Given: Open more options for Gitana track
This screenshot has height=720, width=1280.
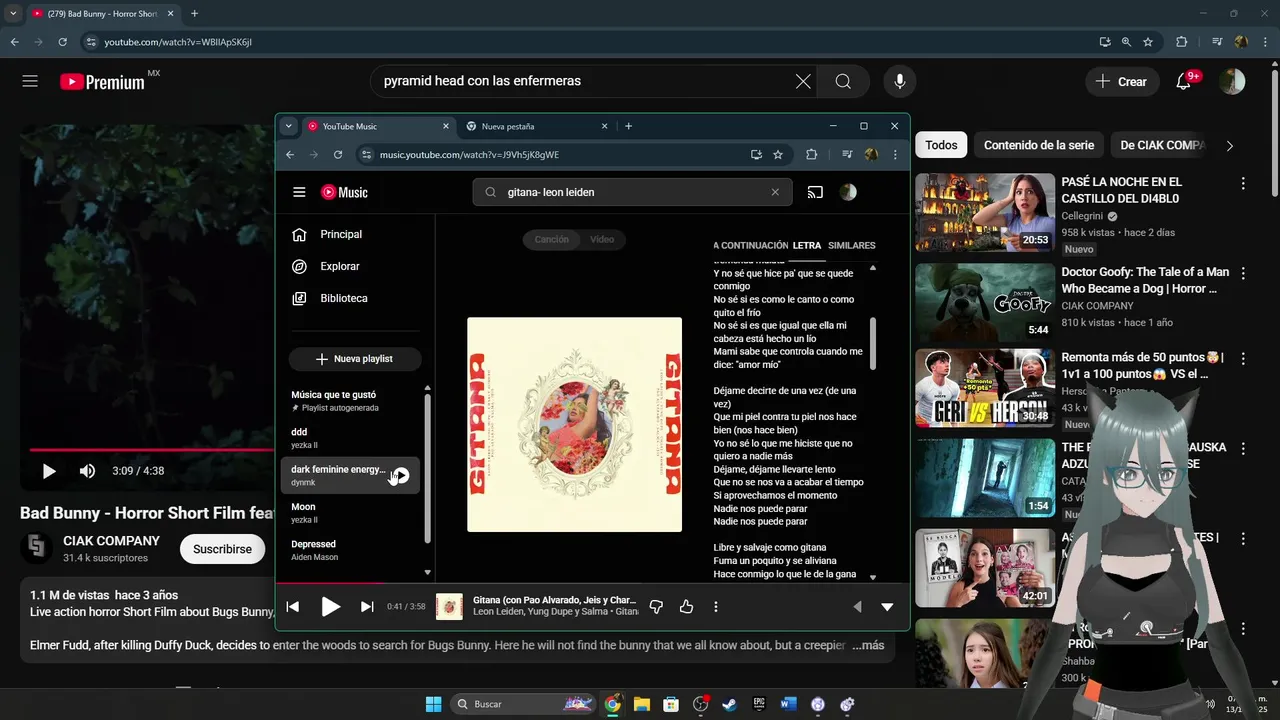Looking at the screenshot, I should 715,606.
